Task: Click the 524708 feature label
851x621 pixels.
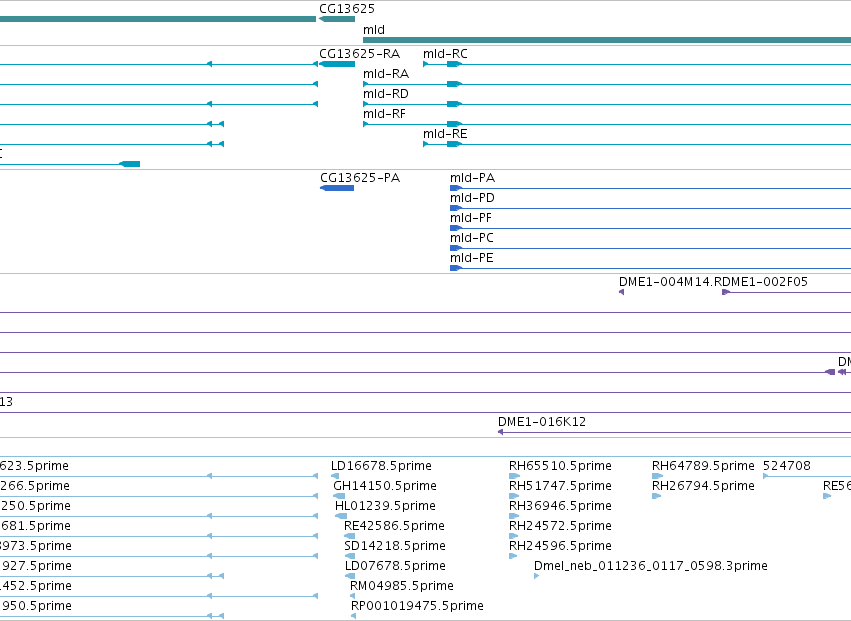Action: coord(786,466)
